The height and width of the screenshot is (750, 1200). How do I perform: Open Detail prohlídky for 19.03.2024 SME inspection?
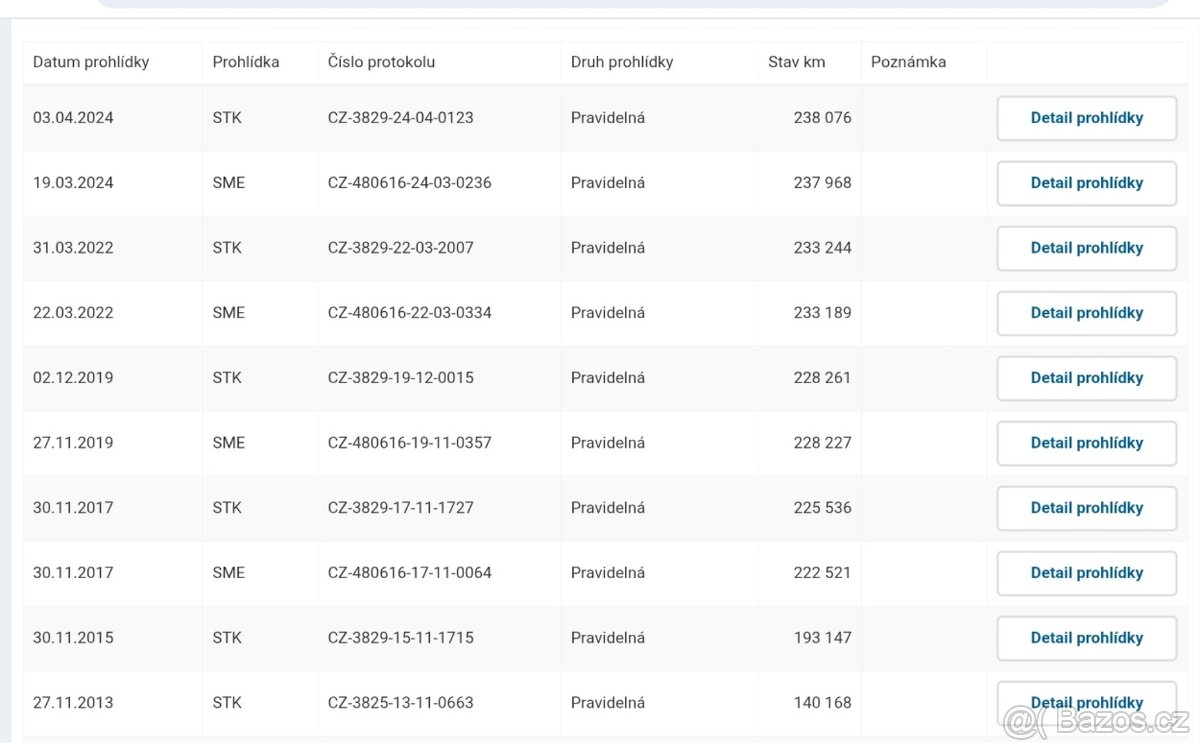coord(1086,183)
